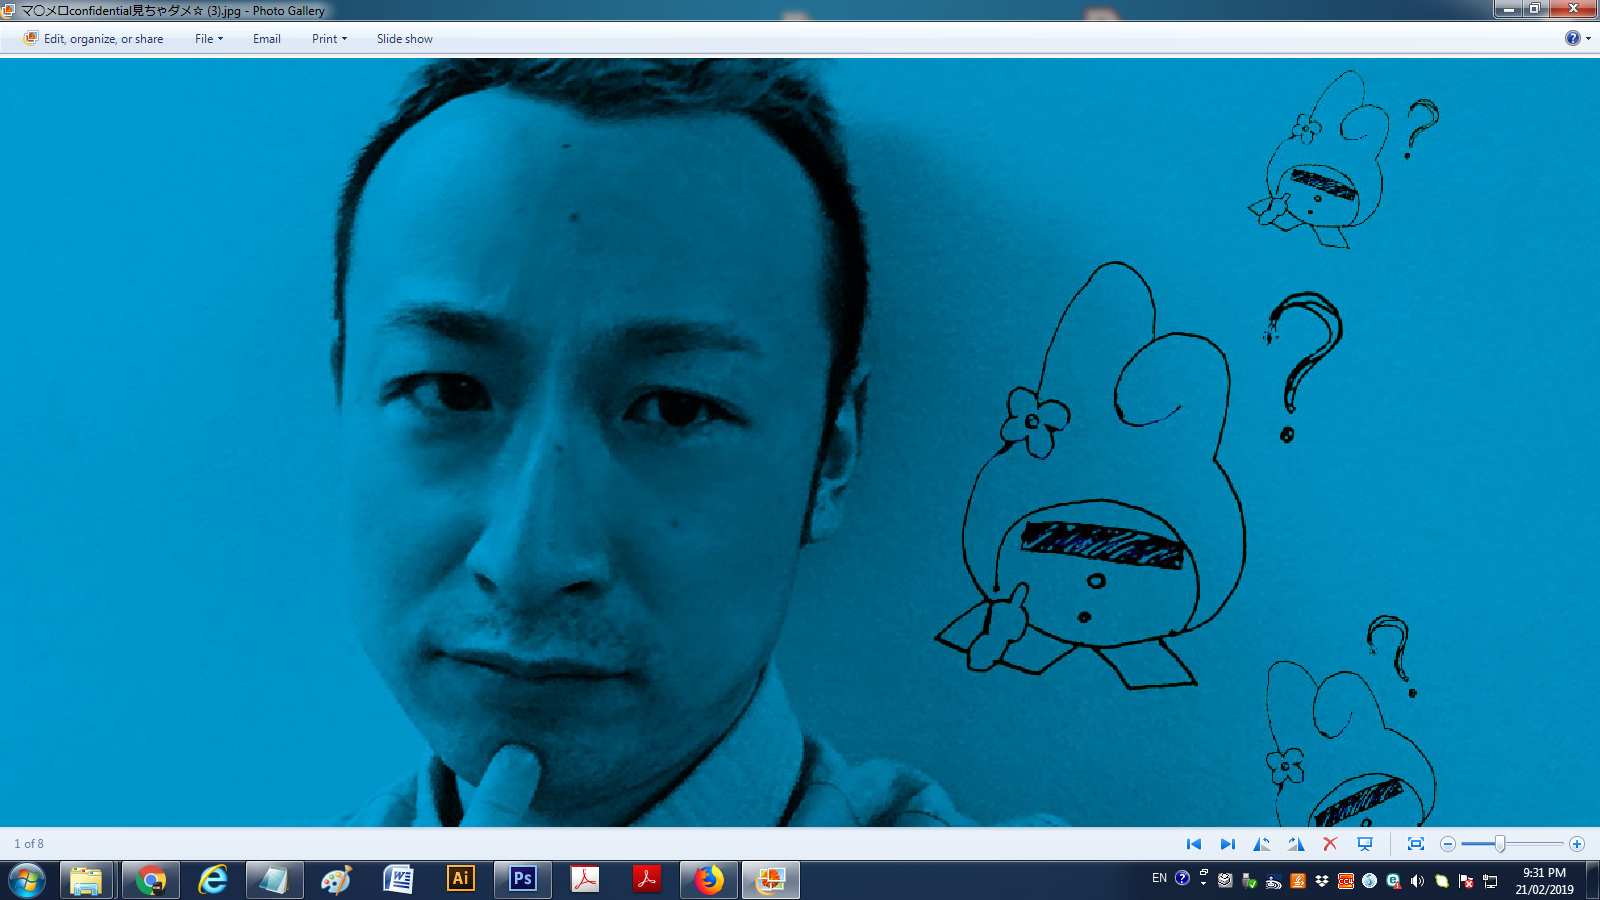Click the Email button
Viewport: 1600px width, 900px height.
tap(267, 39)
